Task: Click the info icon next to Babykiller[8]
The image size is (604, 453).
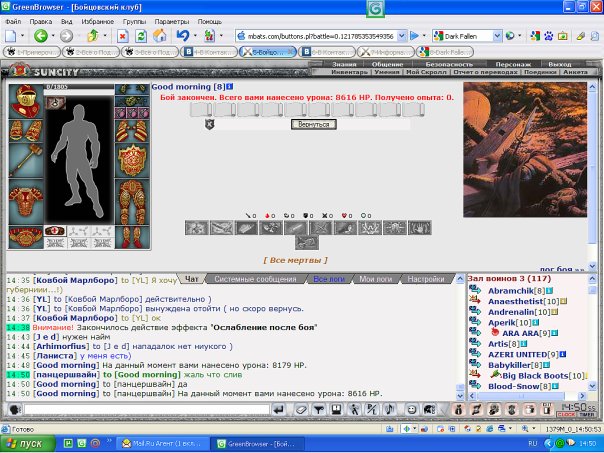Action: click(547, 365)
